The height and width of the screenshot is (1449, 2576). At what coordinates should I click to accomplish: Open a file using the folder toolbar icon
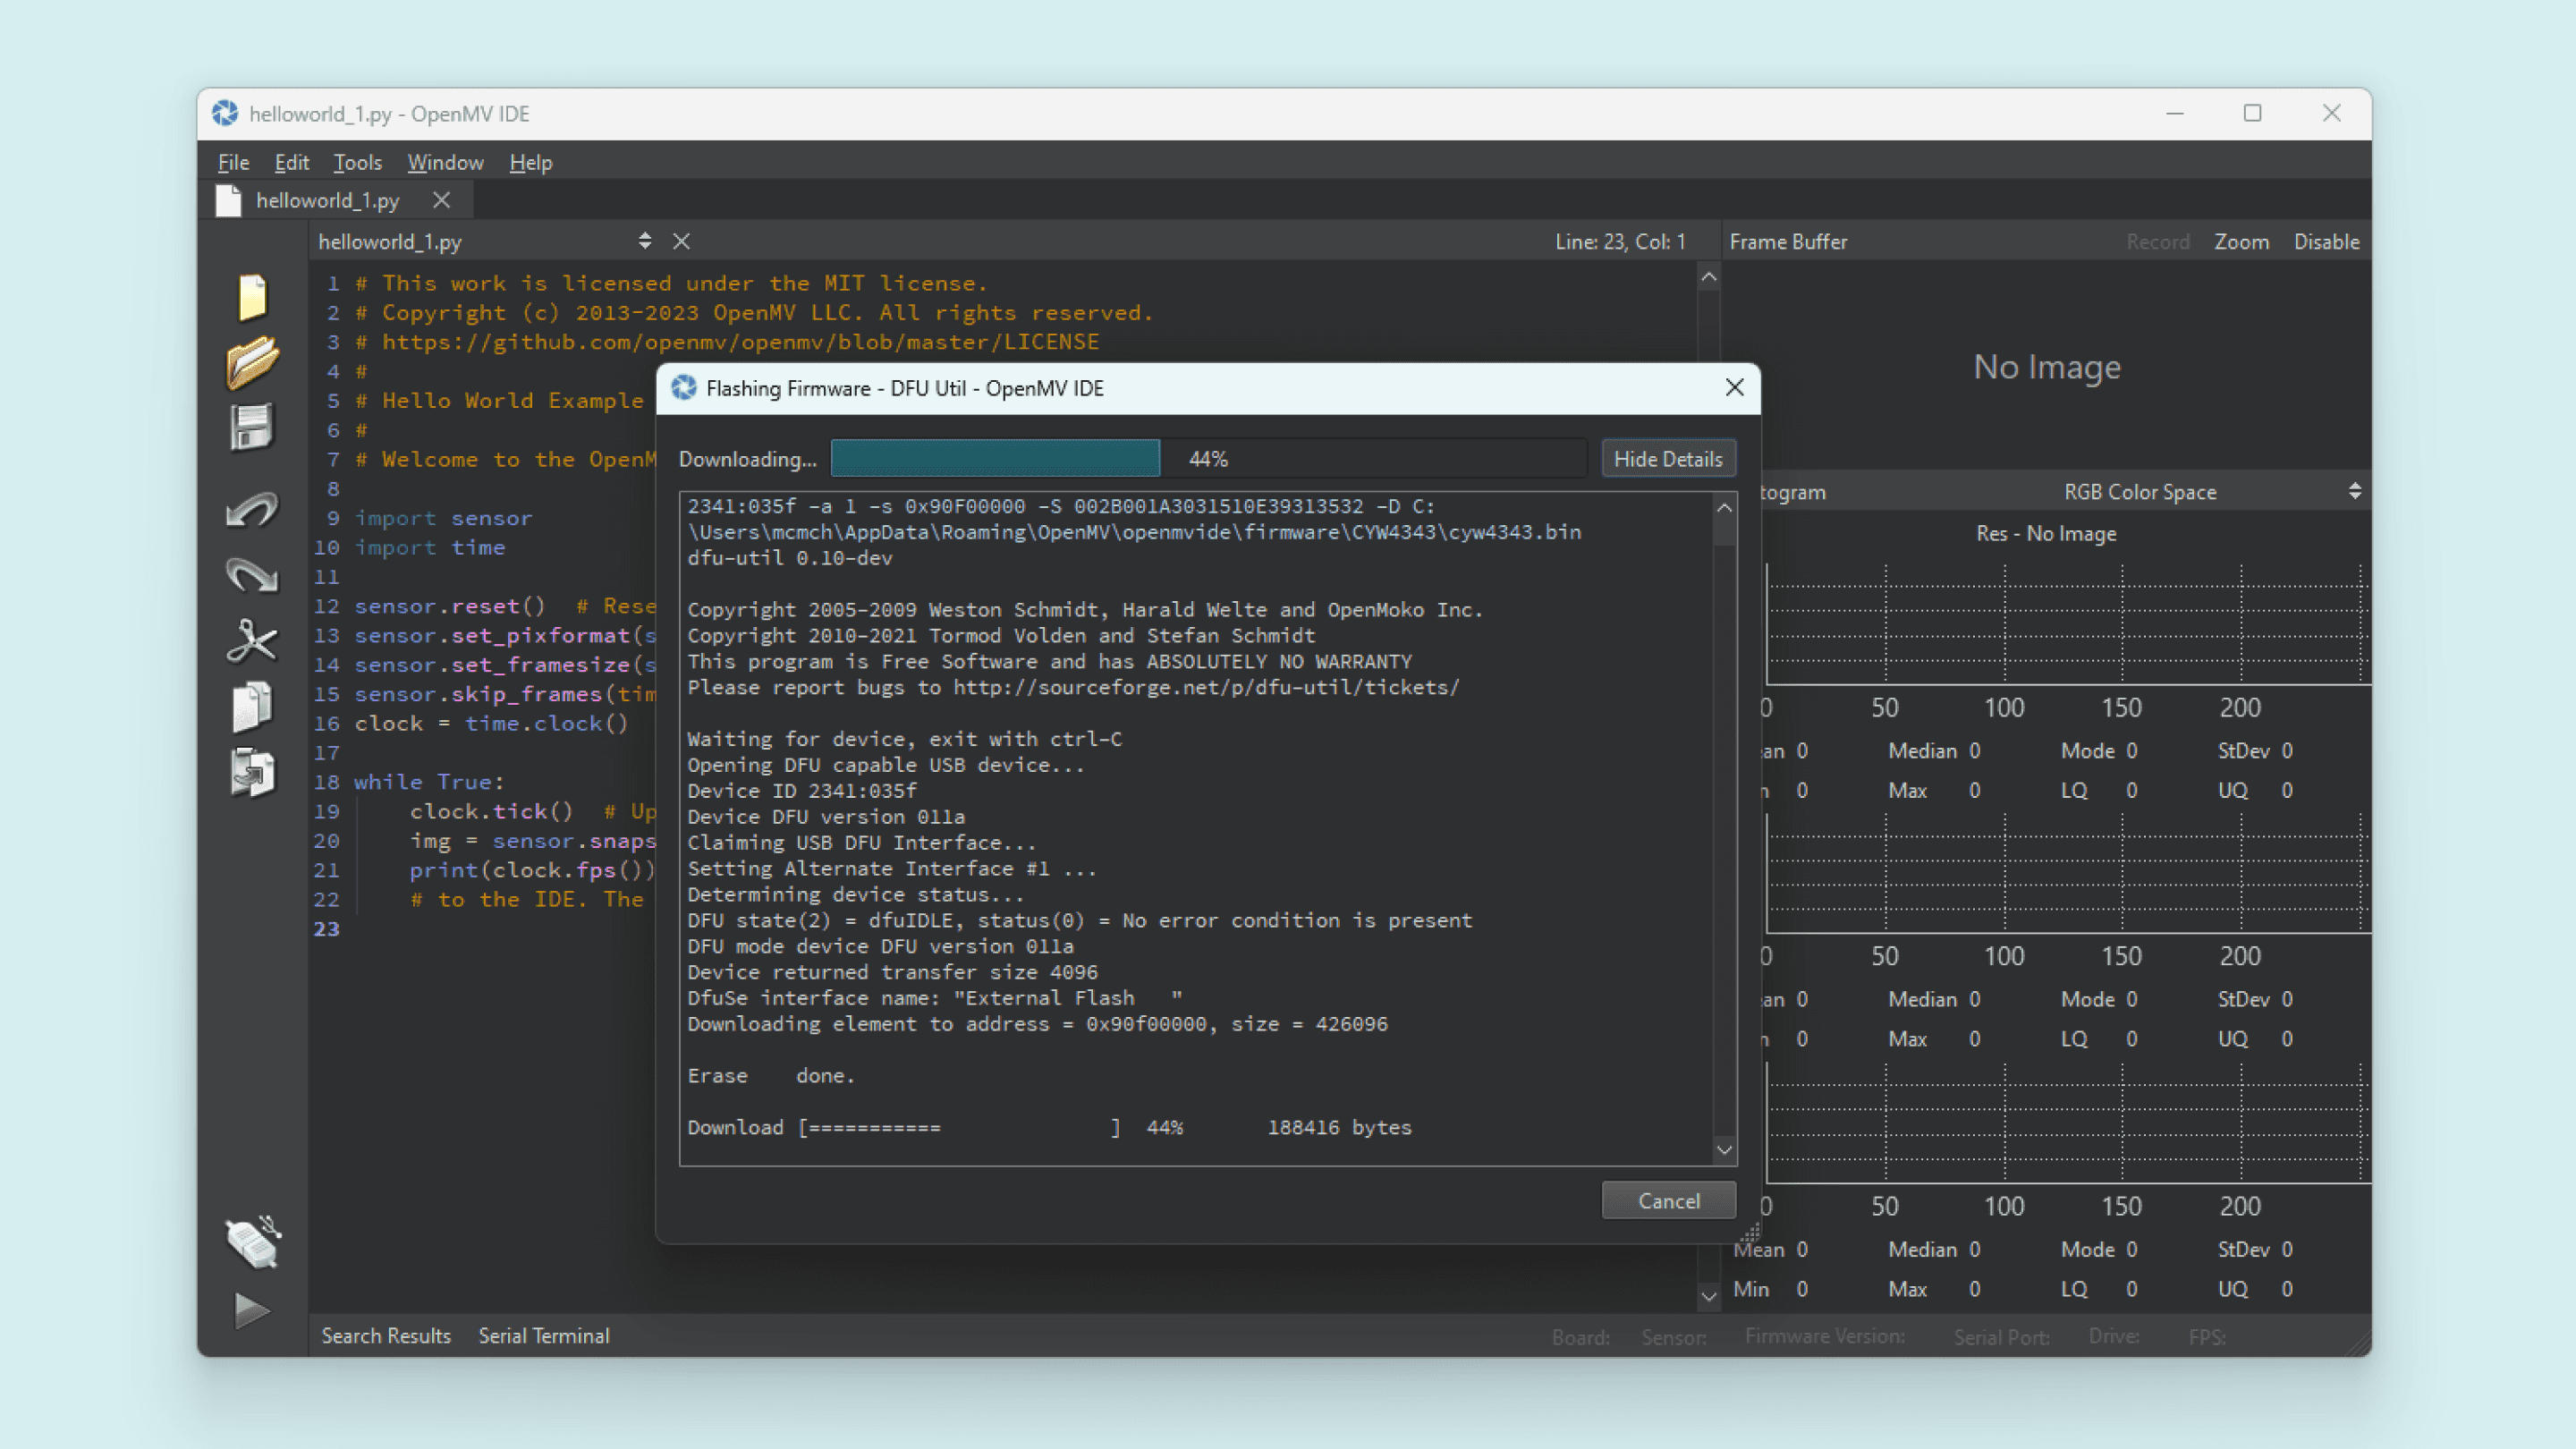pos(252,362)
